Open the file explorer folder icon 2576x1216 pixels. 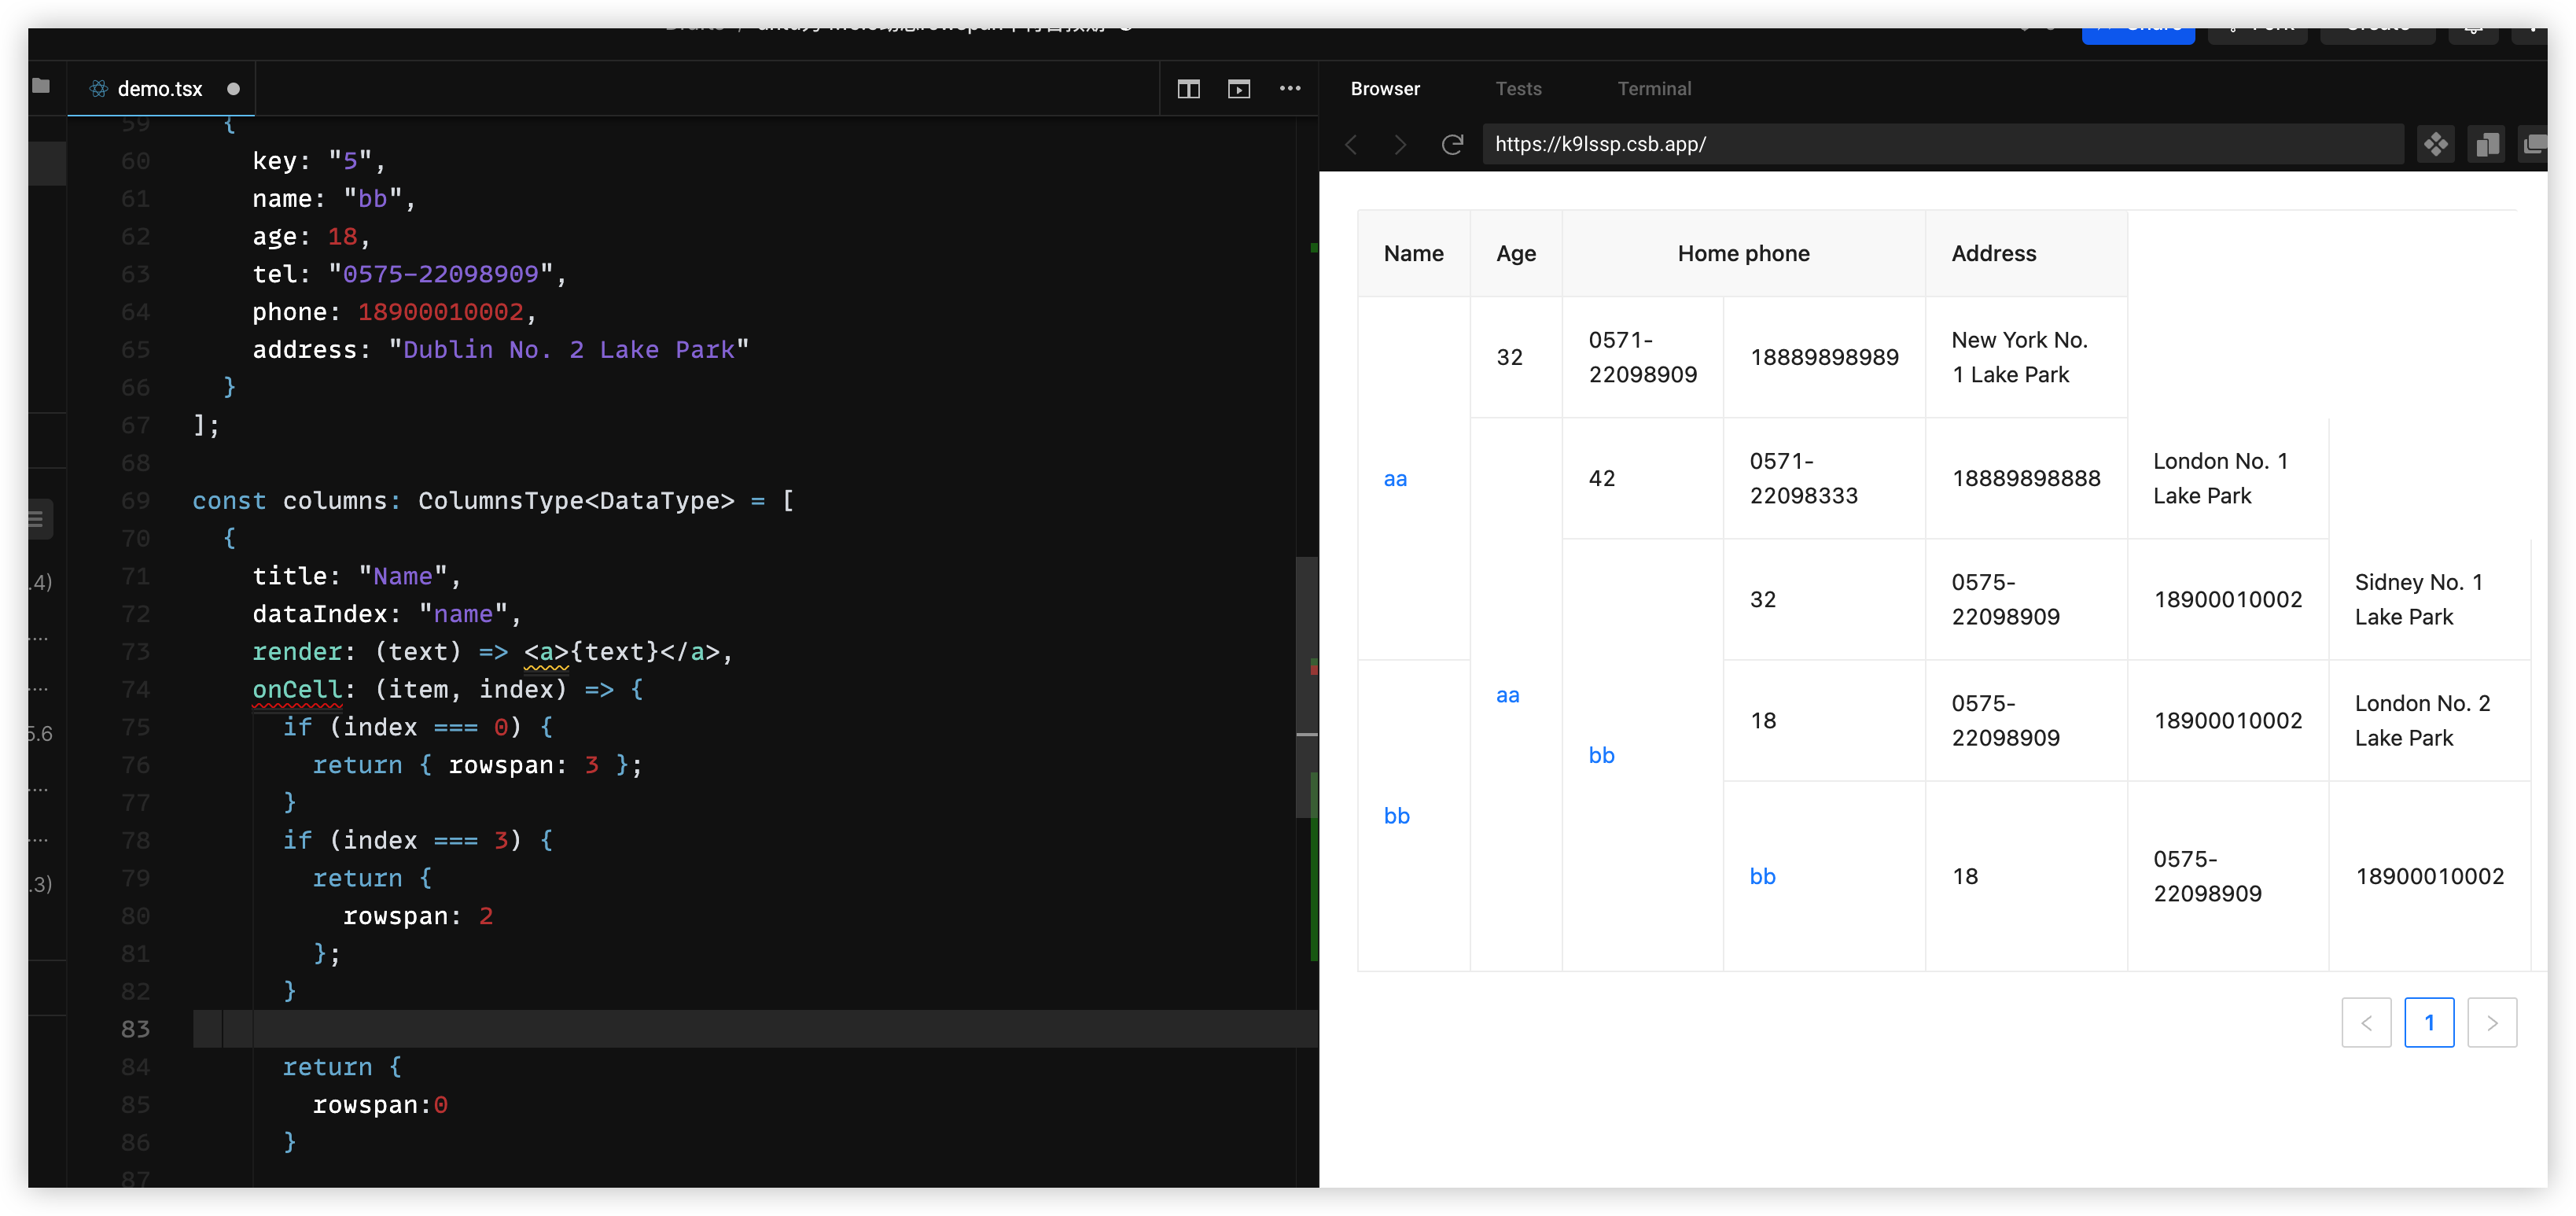(x=41, y=86)
